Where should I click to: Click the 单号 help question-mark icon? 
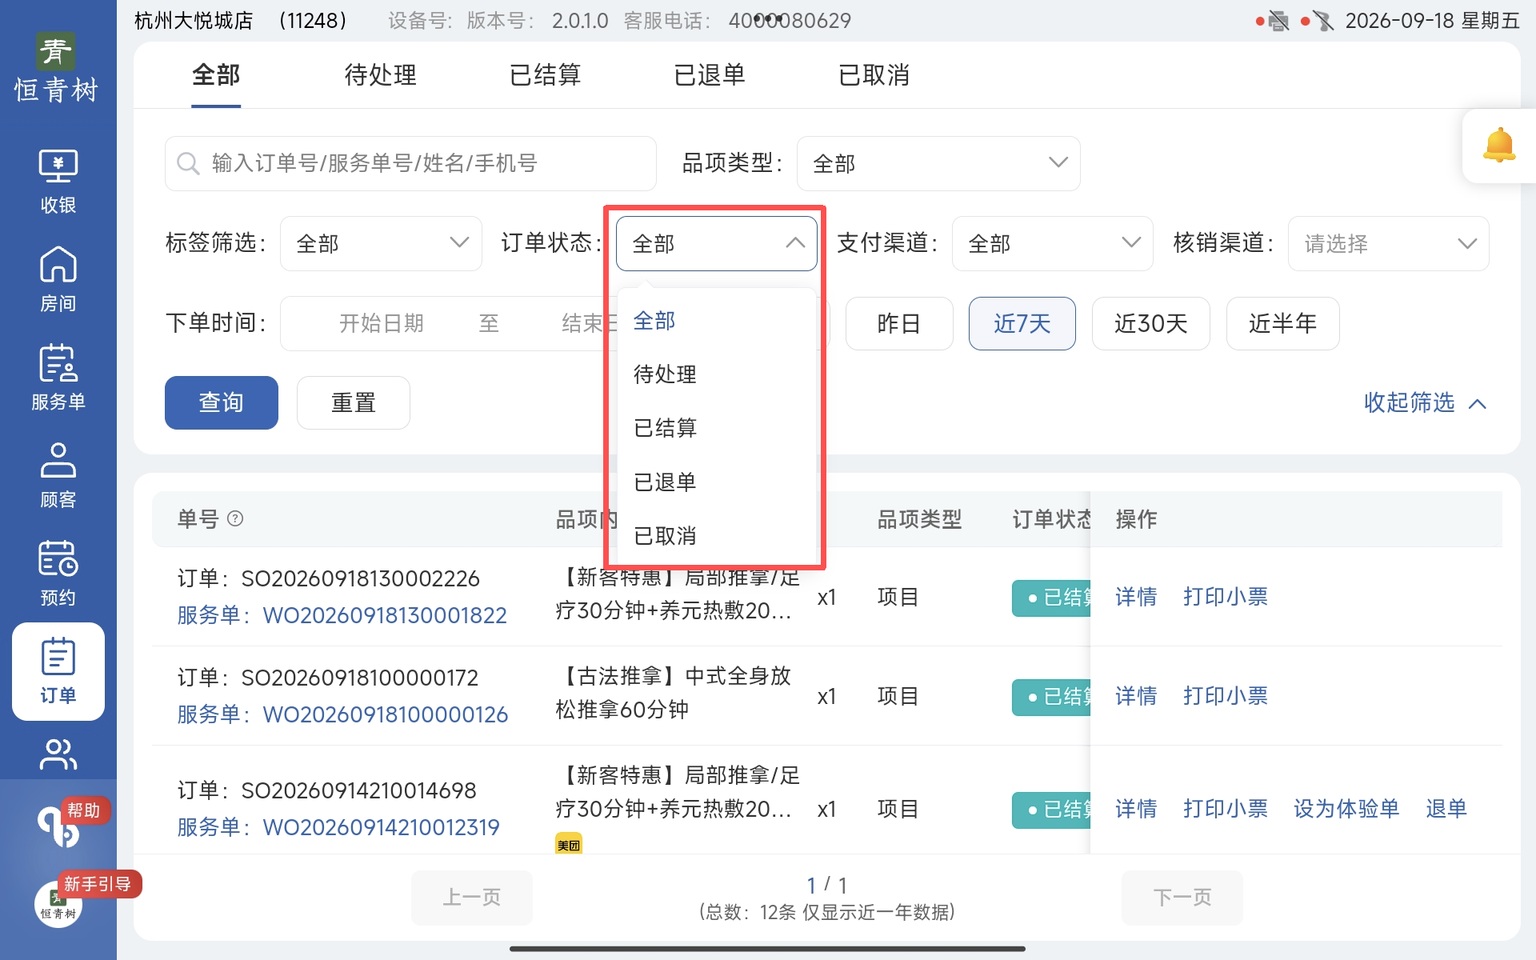[x=235, y=518]
